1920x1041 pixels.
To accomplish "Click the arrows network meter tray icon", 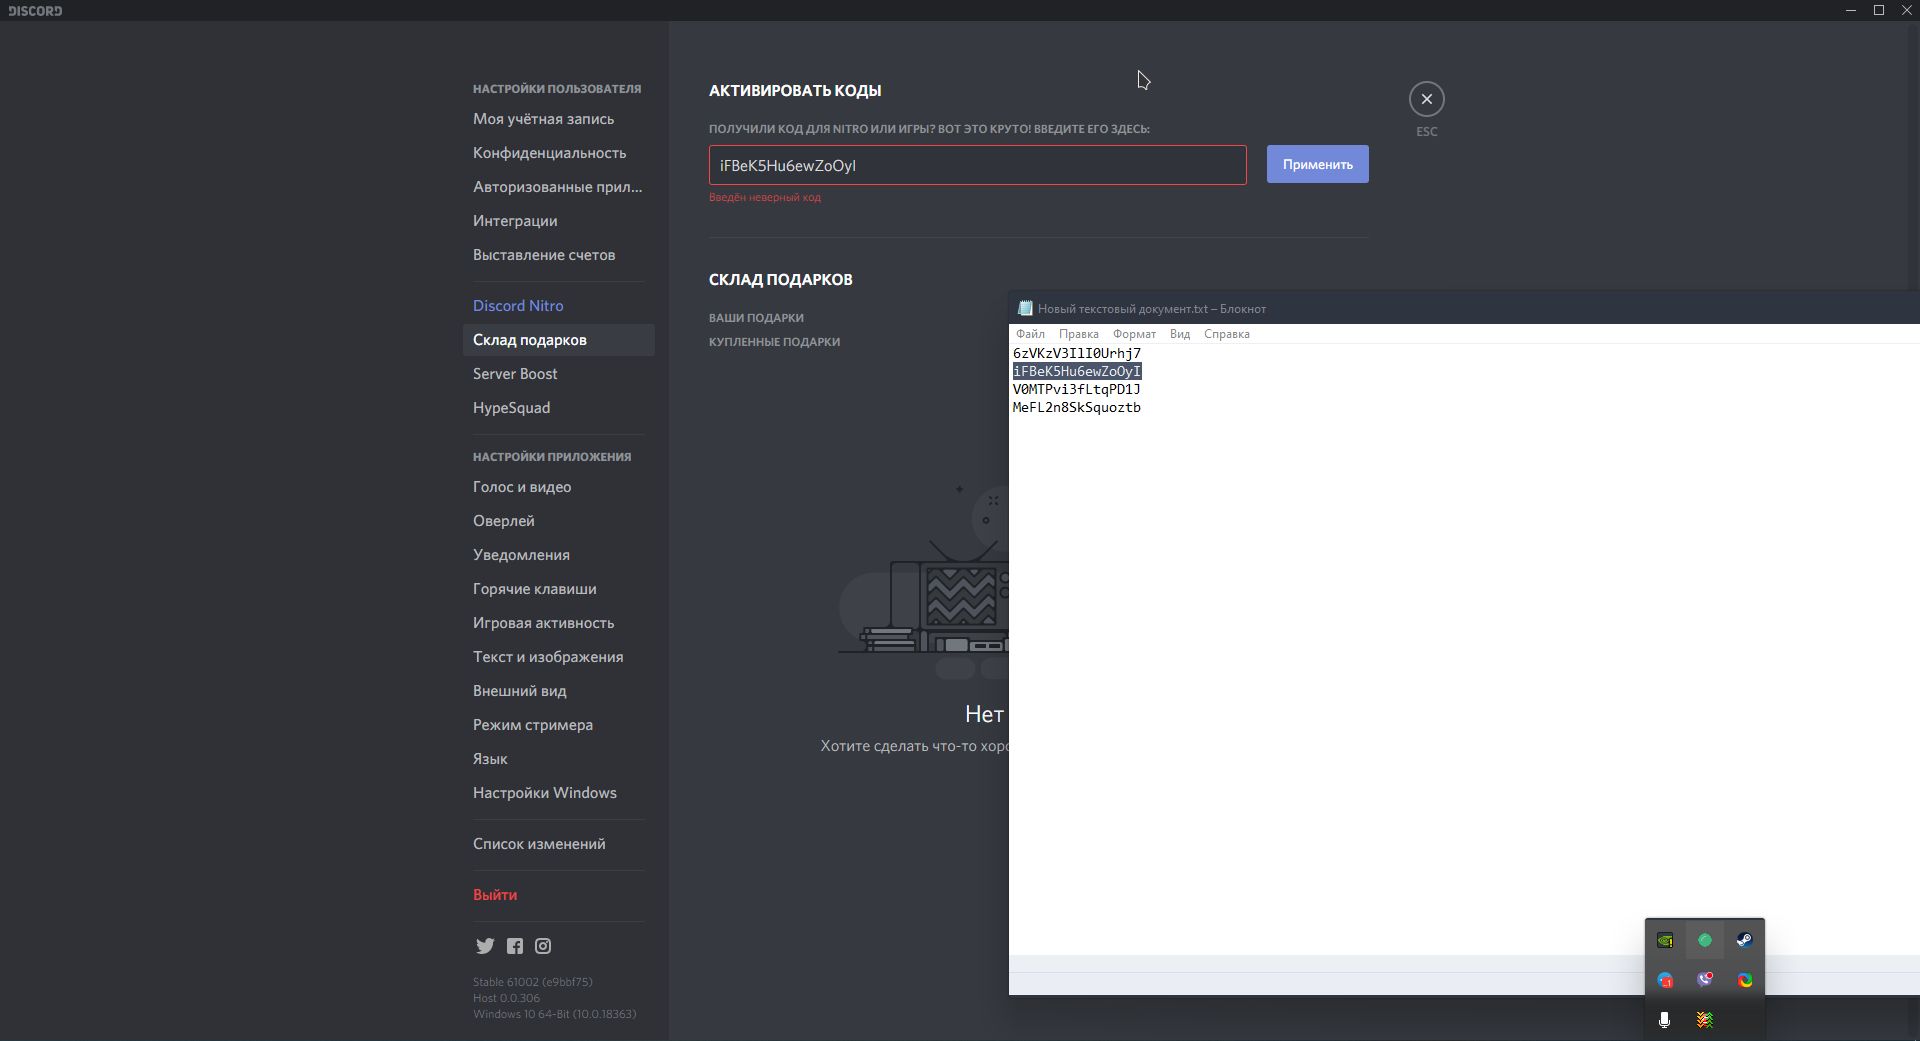I will [1705, 1020].
